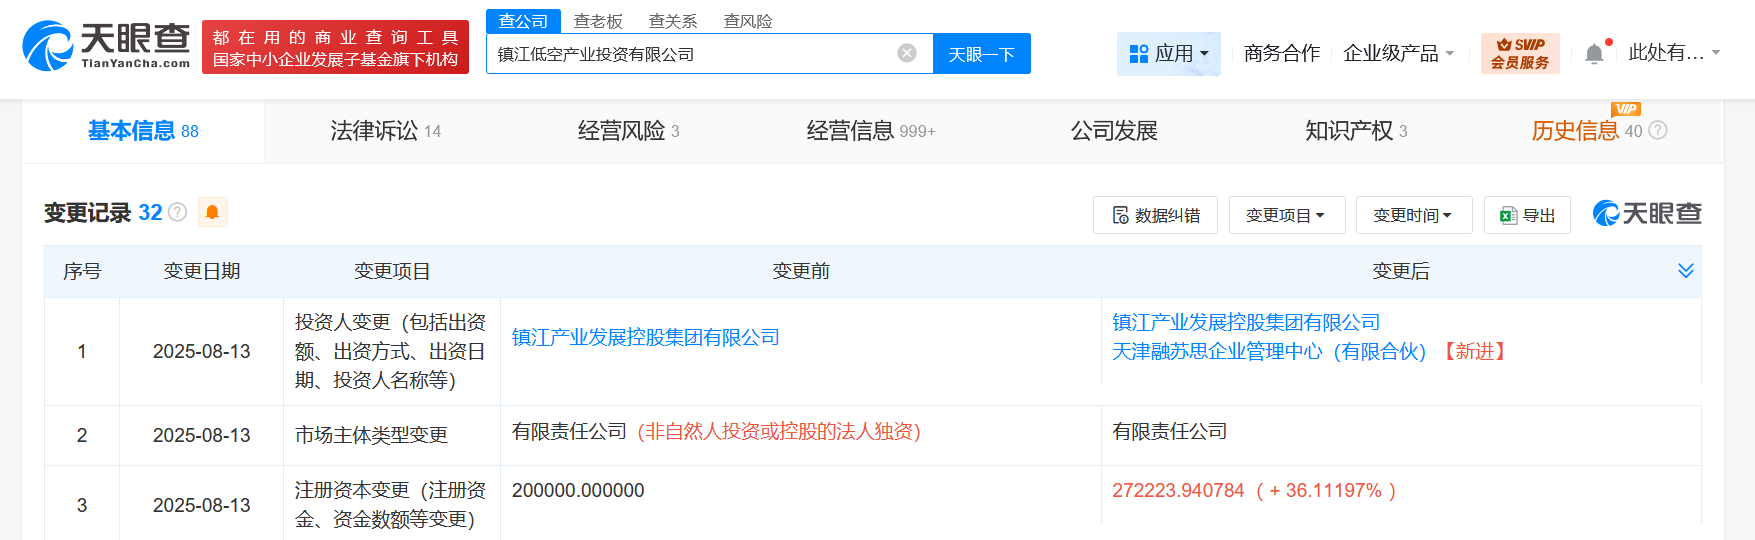Select the 经营风险 tab

click(x=629, y=131)
